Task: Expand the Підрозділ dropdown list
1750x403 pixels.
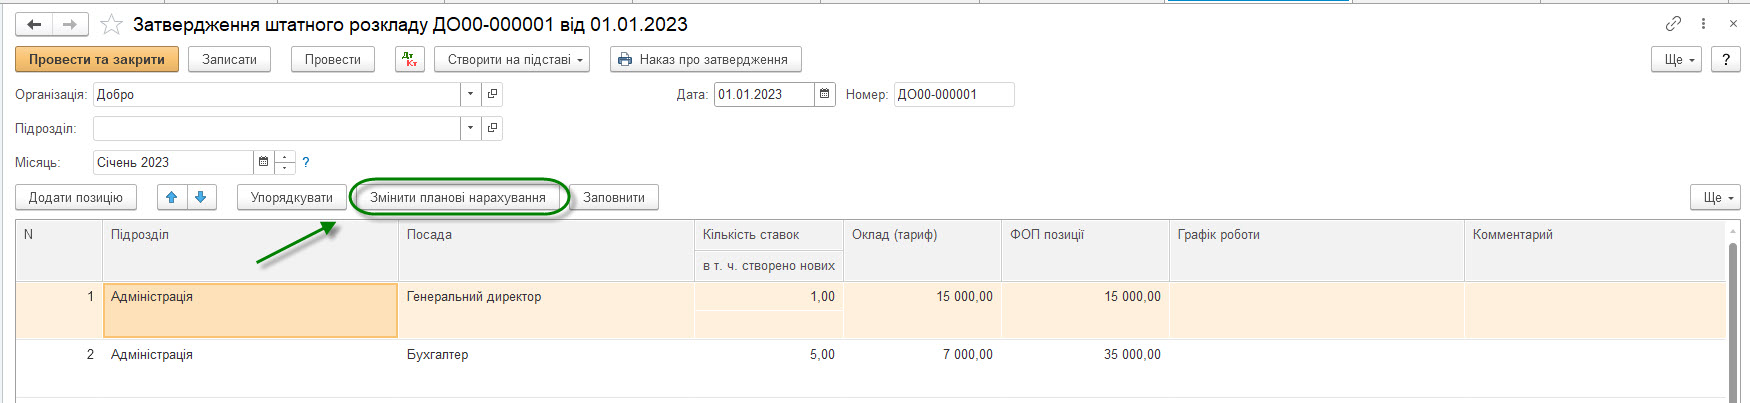Action: click(x=470, y=128)
